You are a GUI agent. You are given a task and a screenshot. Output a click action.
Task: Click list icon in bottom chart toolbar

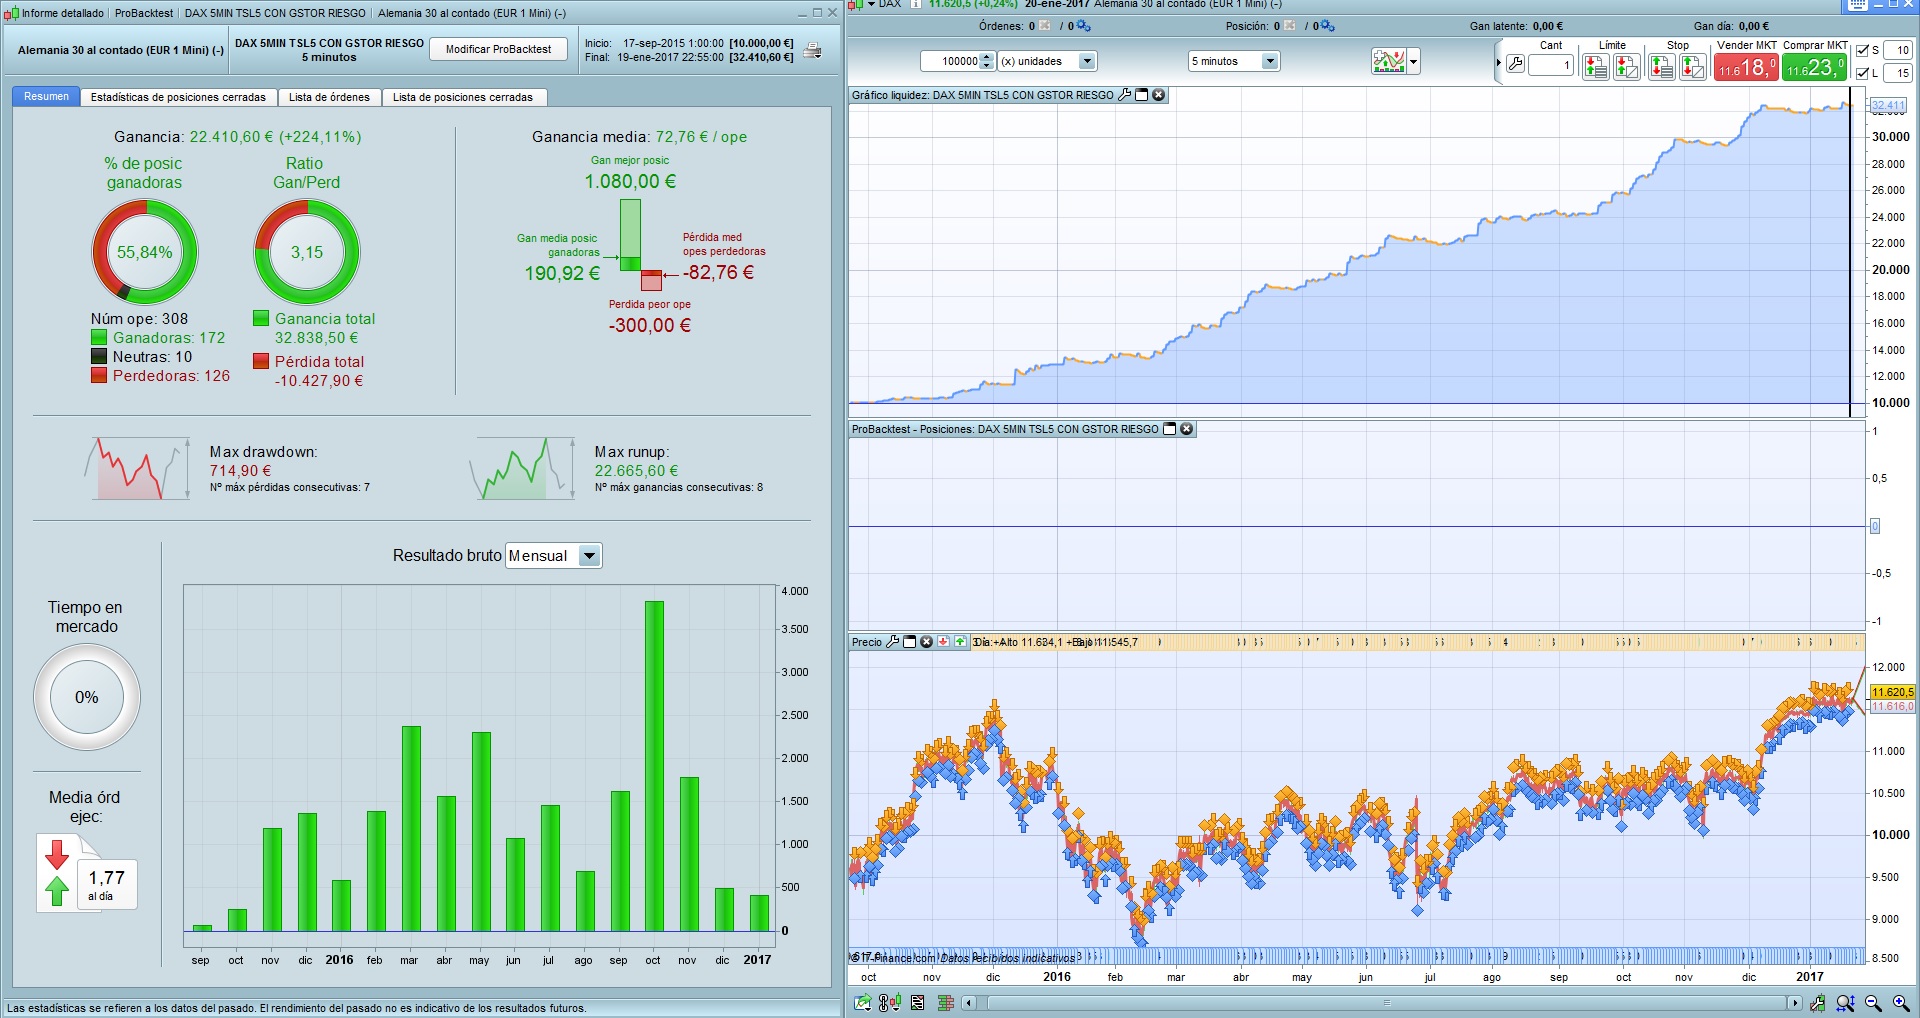[x=917, y=1002]
